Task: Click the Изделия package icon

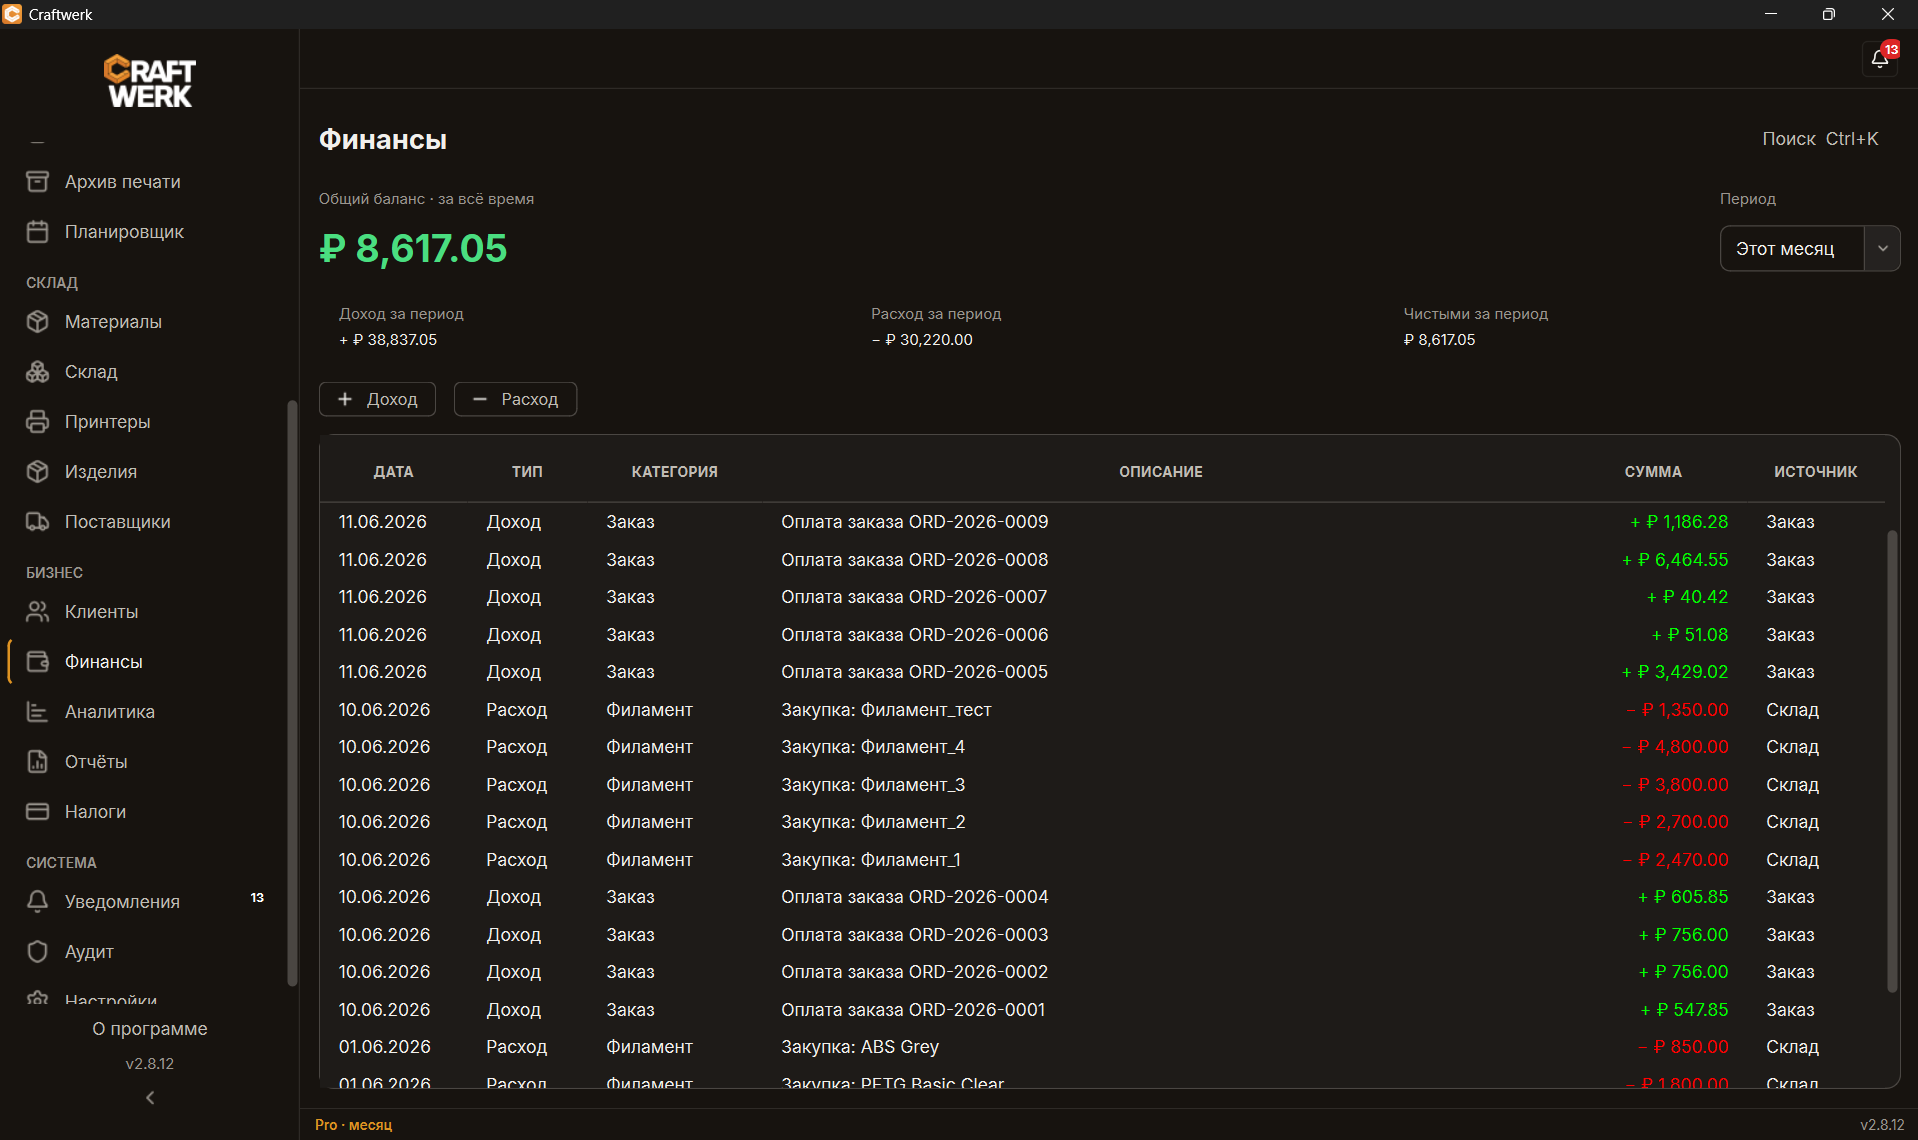Action: [x=37, y=471]
